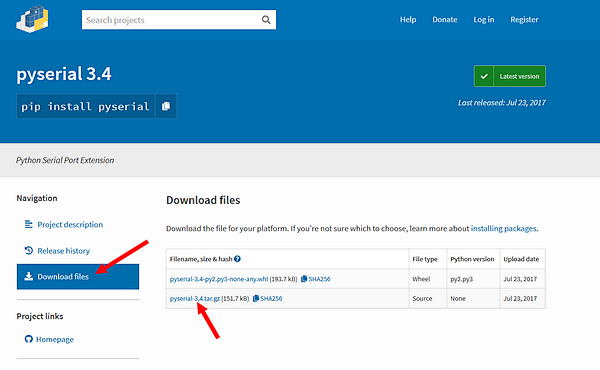Open the installing packages link

[x=504, y=228]
